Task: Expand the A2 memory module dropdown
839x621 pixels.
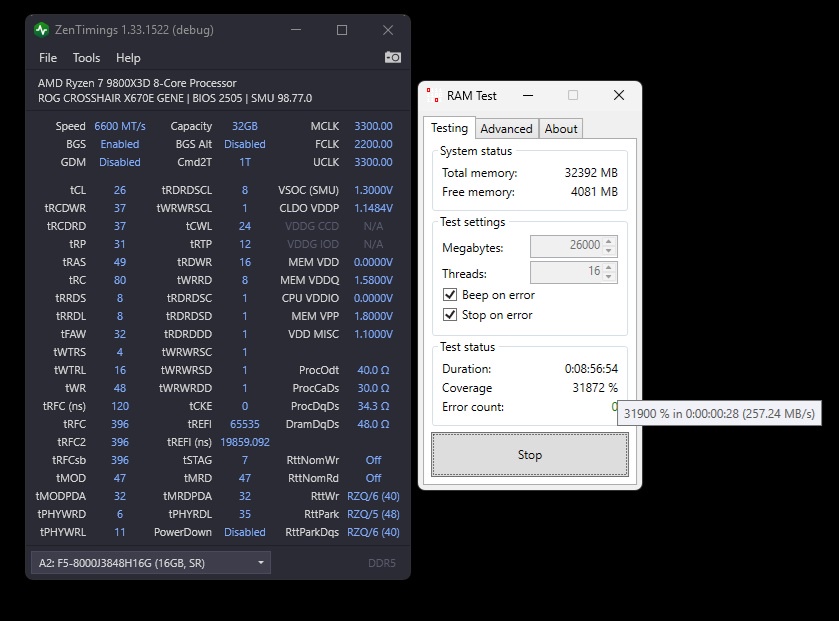Action: point(261,563)
